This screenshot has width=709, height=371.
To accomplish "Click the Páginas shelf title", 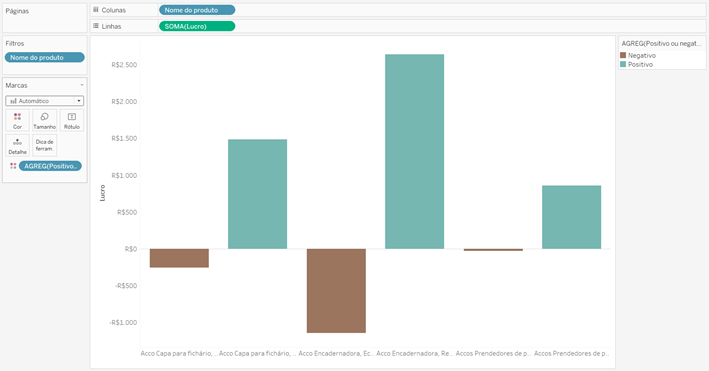I will pos(17,11).
